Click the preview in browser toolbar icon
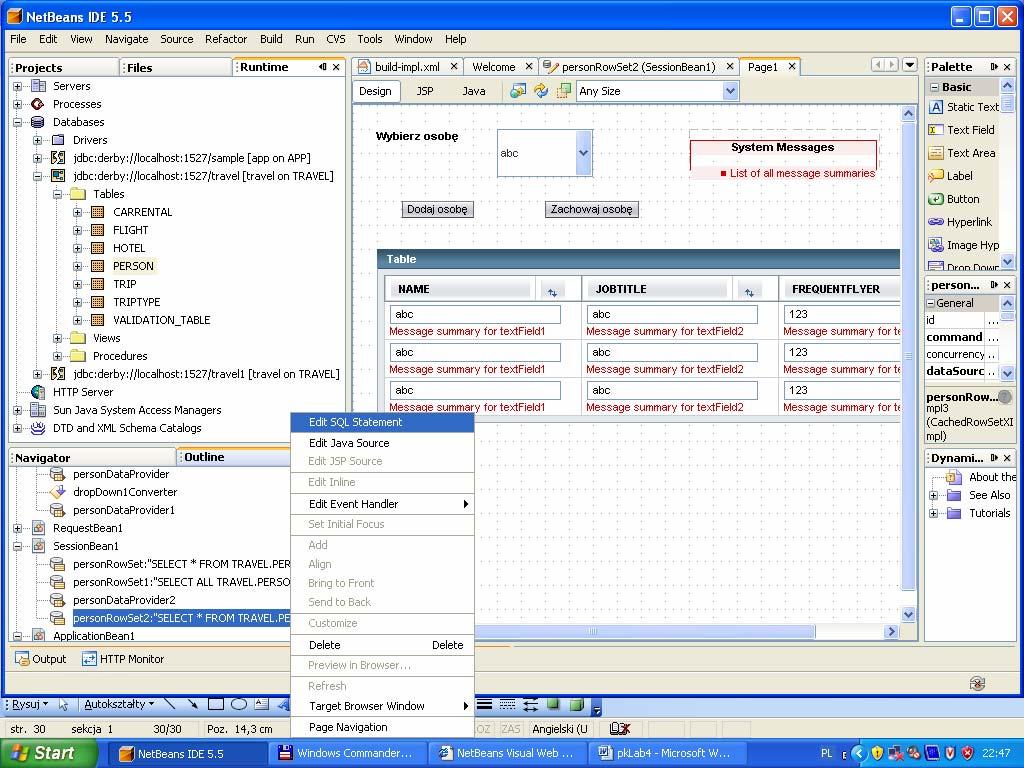1024x768 pixels. pos(518,91)
